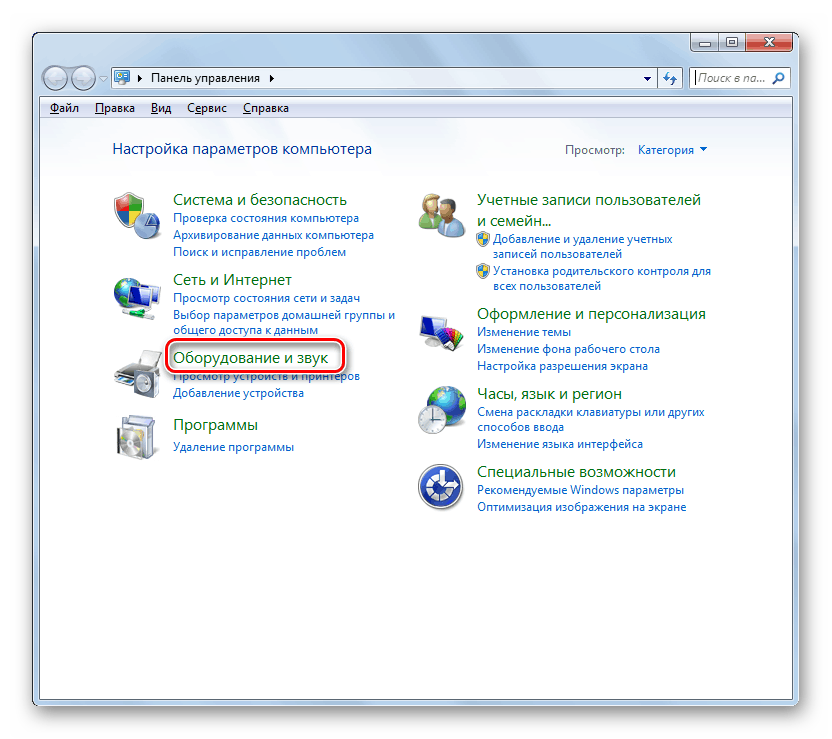Open the Категория view-by dropdown
Screen dimensions: 832x739
tap(672, 150)
